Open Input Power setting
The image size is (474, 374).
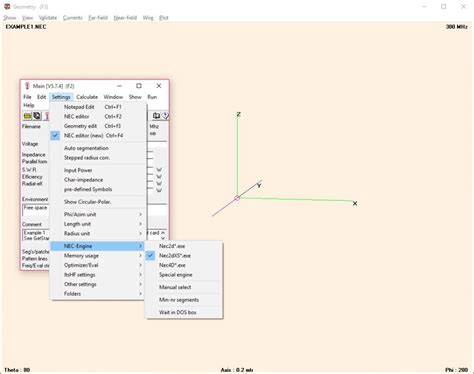coord(98,170)
